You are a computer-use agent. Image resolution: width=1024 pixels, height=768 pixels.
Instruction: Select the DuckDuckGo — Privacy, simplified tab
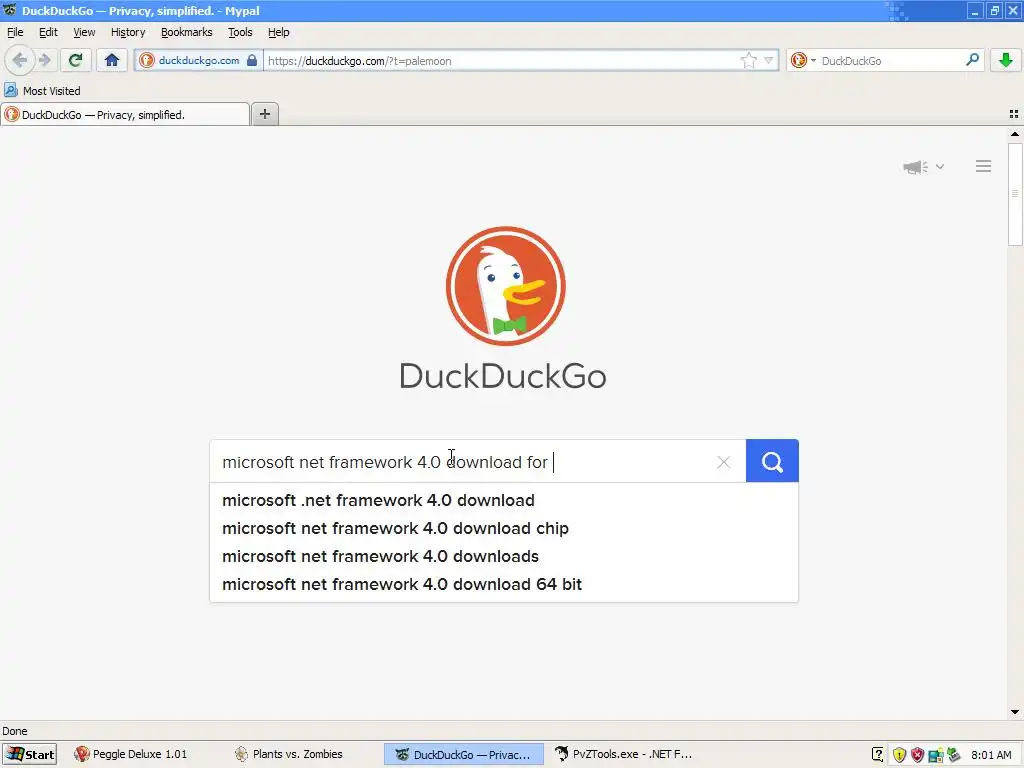(125, 114)
